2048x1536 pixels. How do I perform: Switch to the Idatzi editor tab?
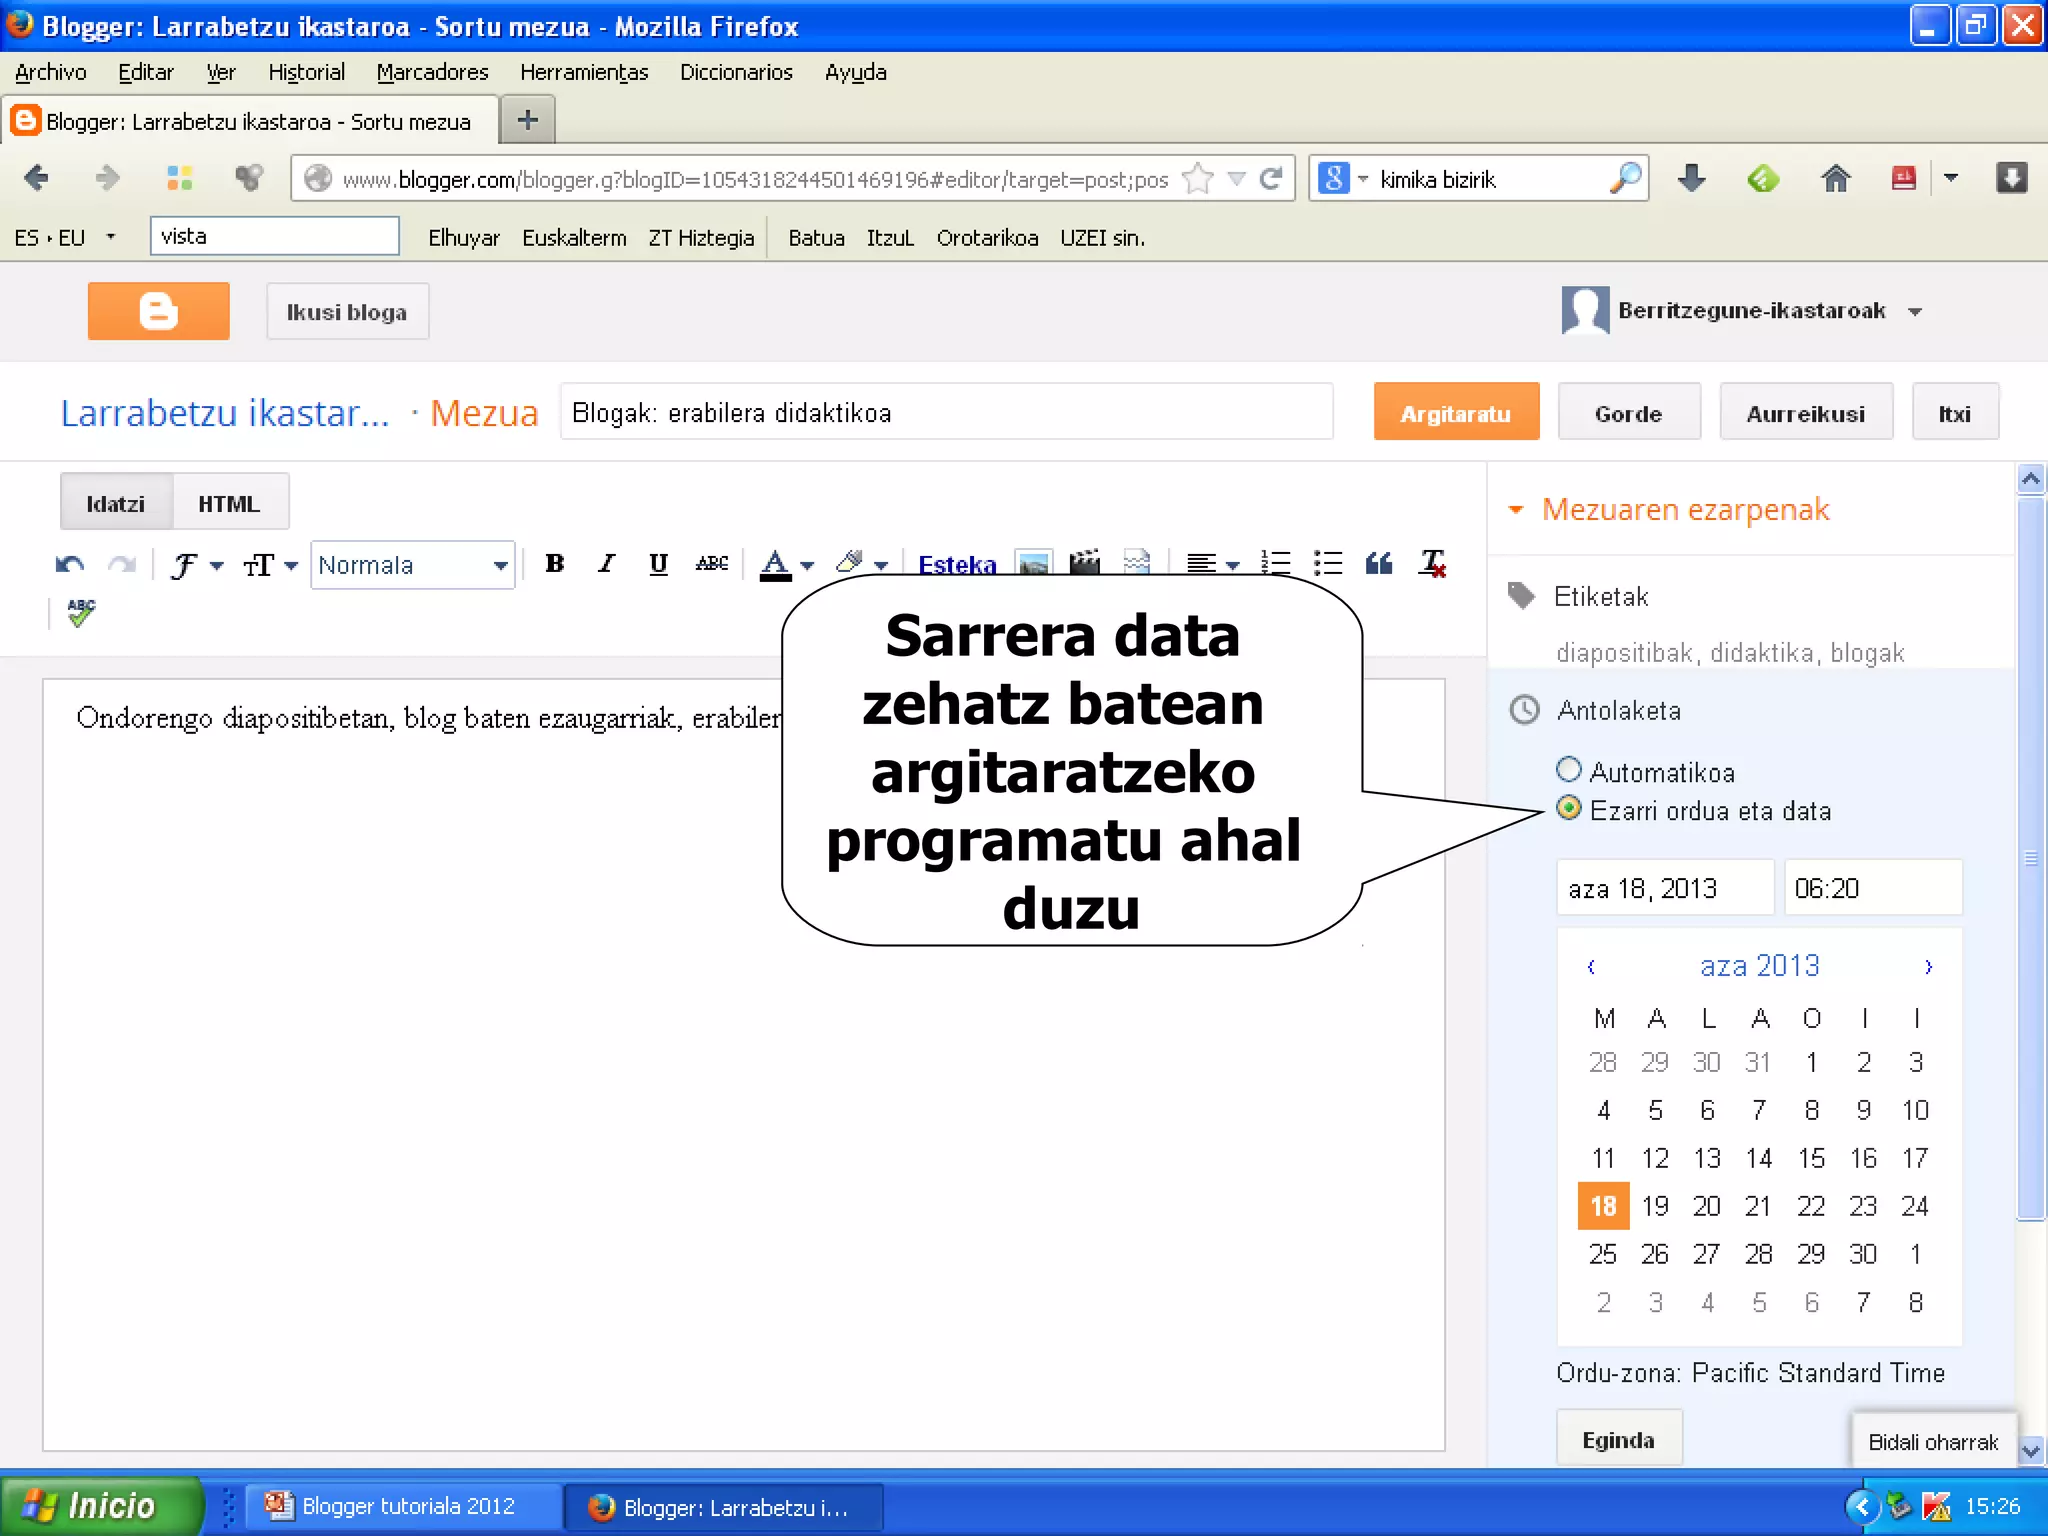click(x=115, y=504)
